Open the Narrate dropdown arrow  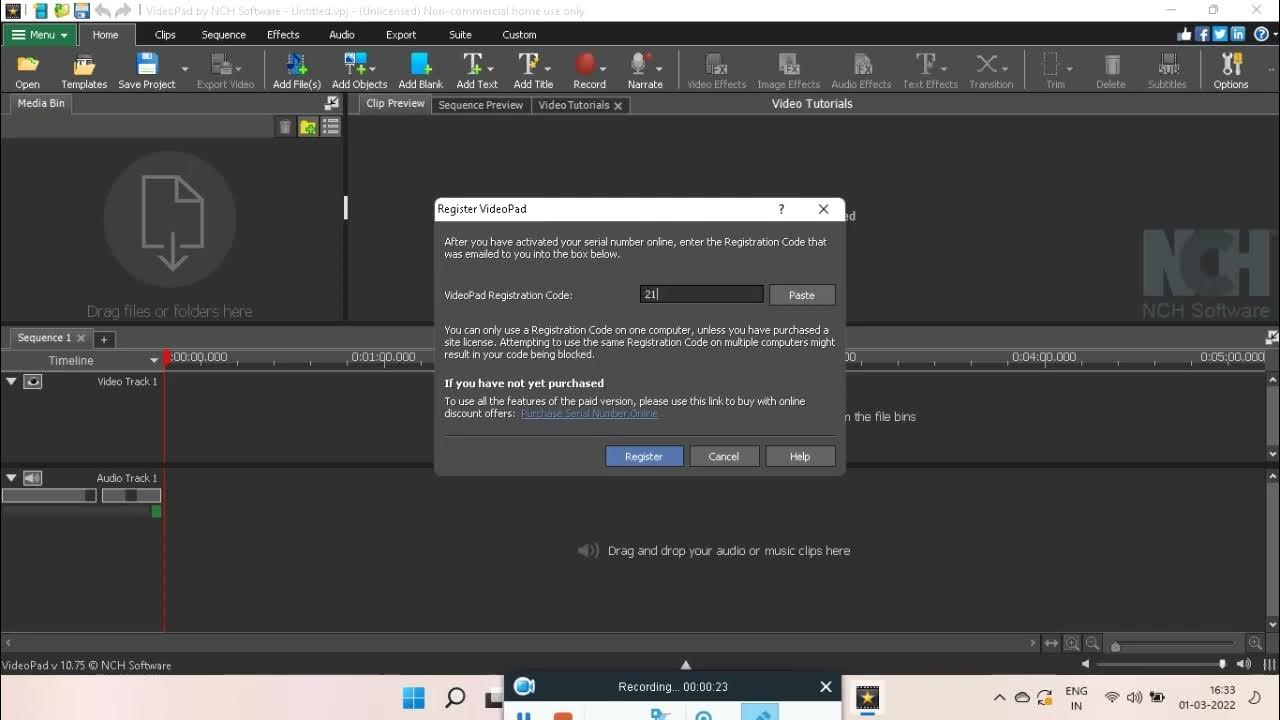point(658,69)
